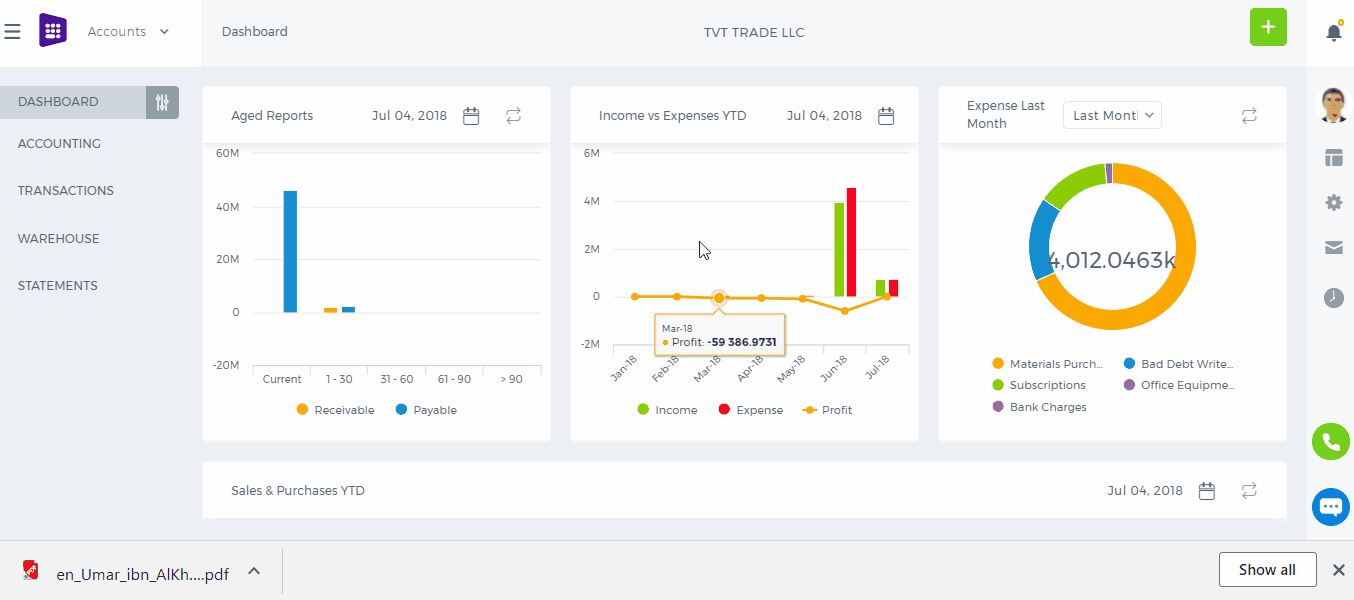Toggle the Receivable series in legend
The width and height of the screenshot is (1354, 600).
click(336, 410)
